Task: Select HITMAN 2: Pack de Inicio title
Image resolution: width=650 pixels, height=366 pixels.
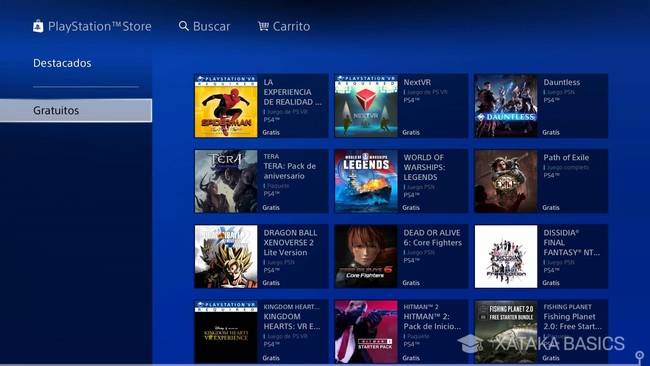Action: click(x=432, y=321)
